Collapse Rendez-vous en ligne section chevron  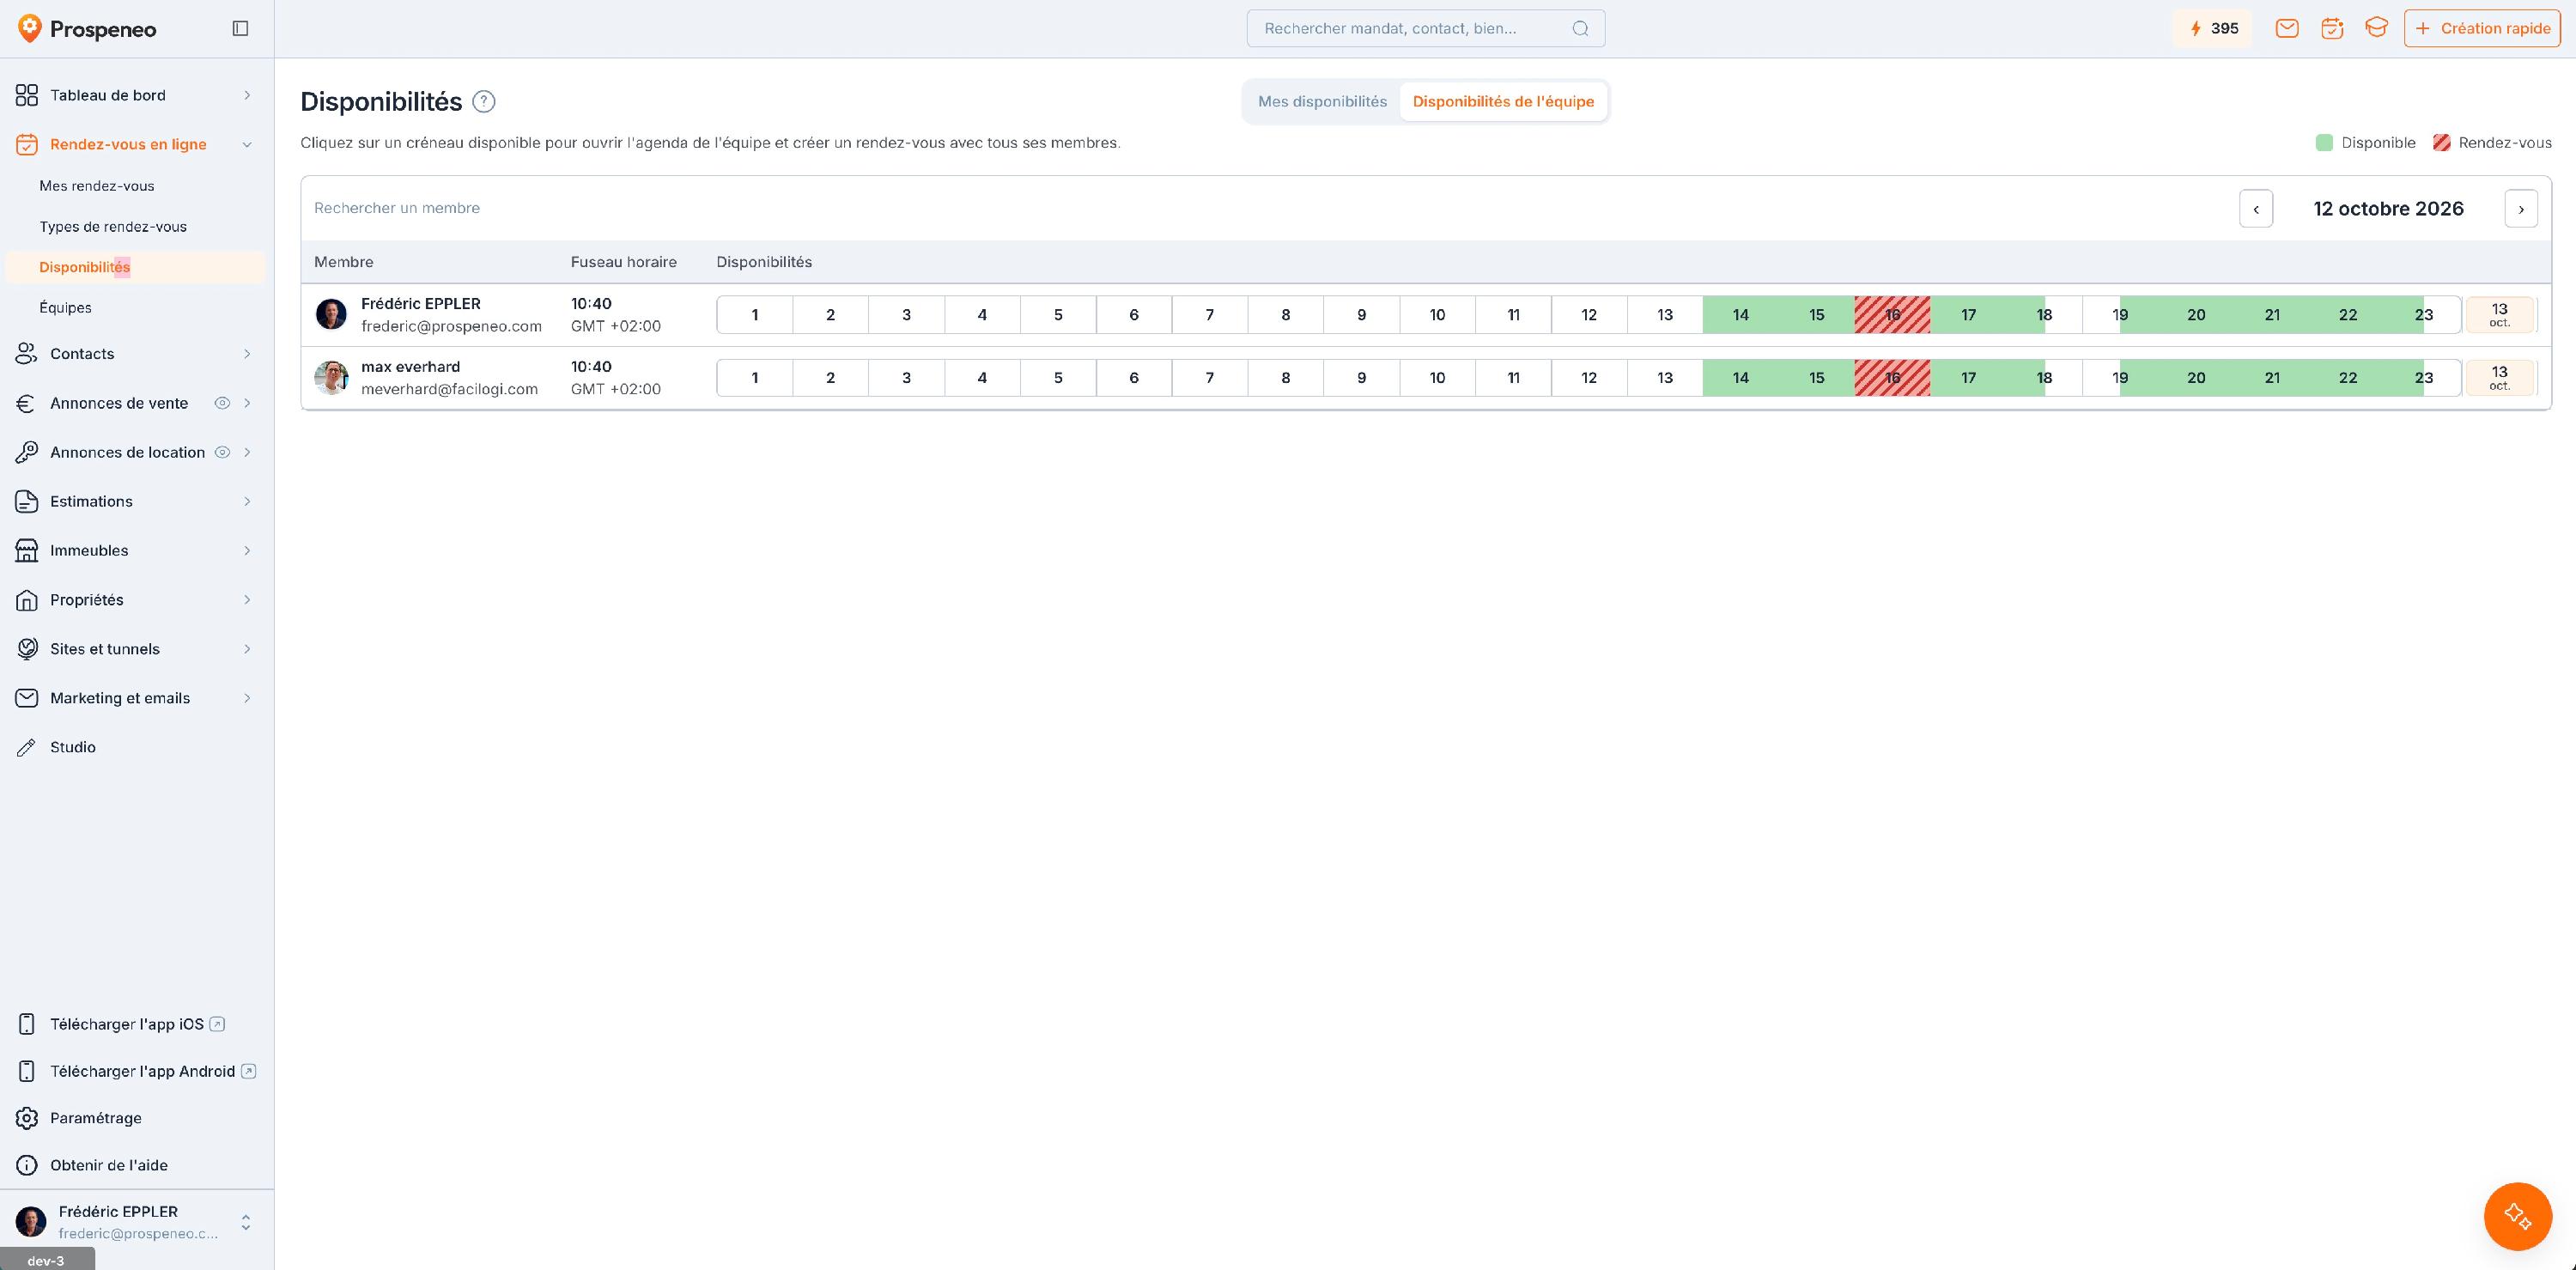(247, 144)
